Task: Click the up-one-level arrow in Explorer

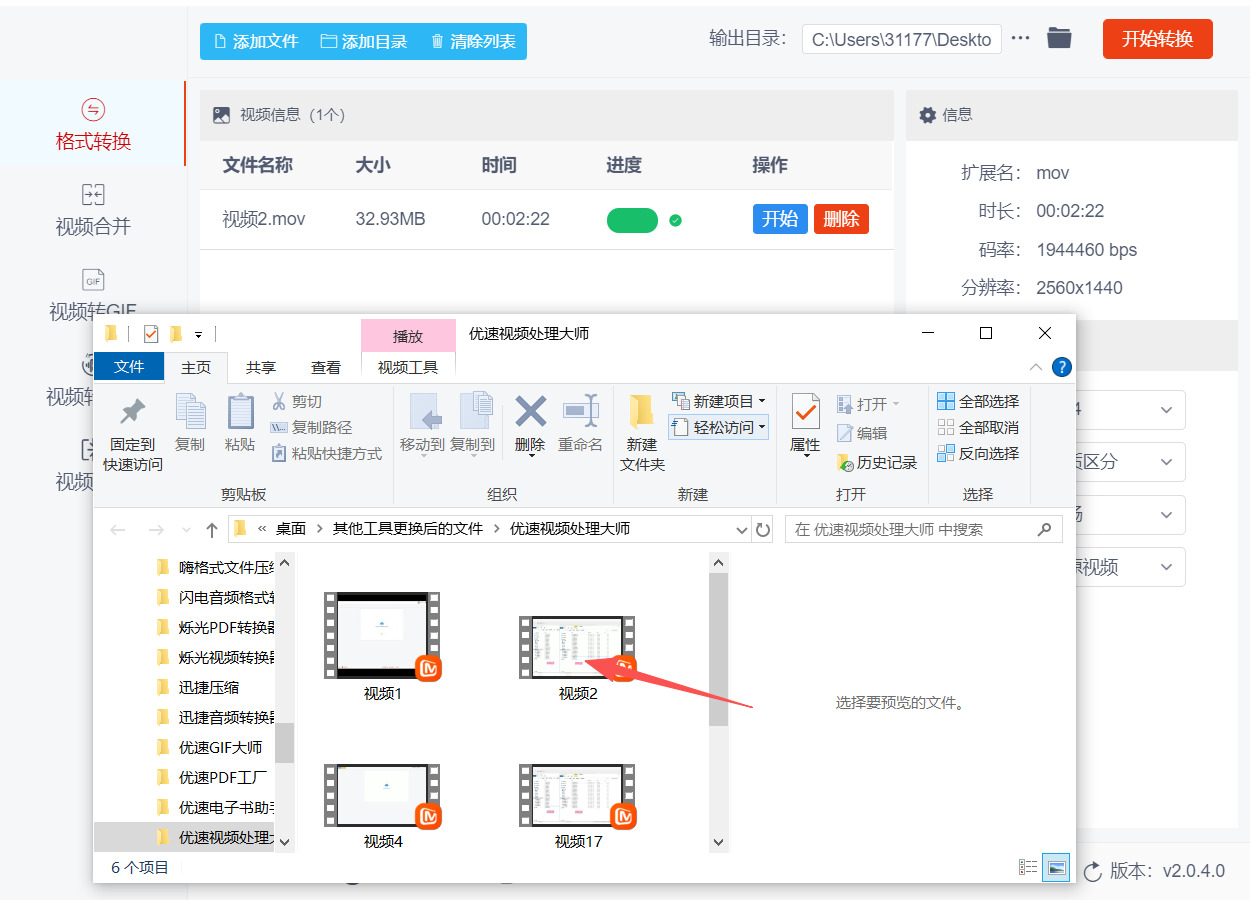Action: pyautogui.click(x=211, y=529)
